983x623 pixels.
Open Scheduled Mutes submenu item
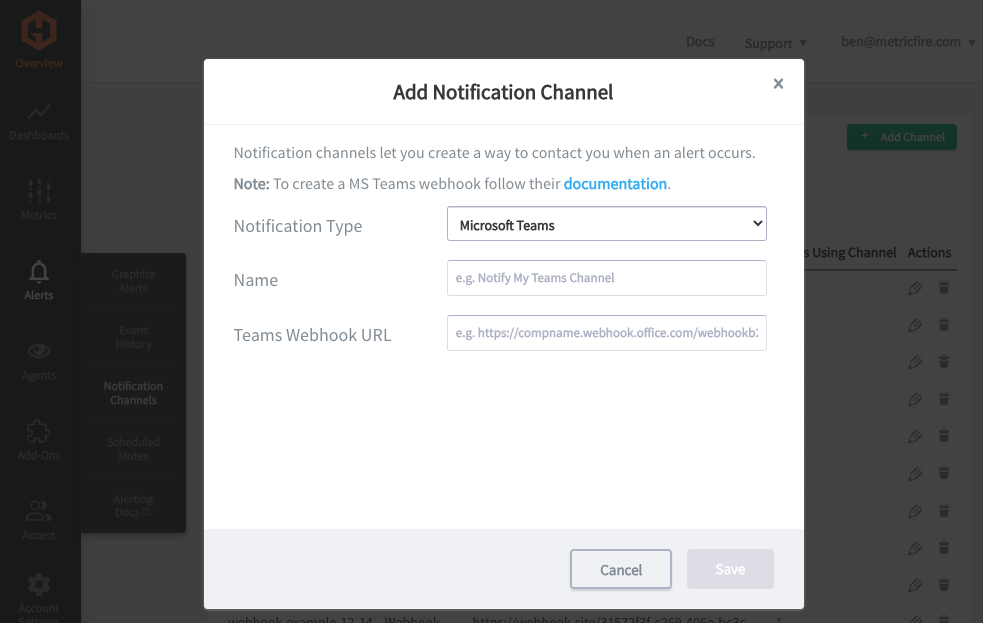pos(134,449)
